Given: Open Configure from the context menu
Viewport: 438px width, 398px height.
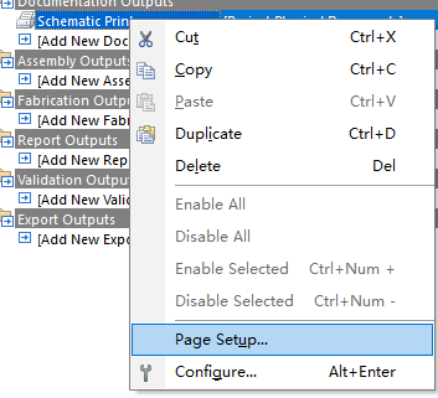Looking at the screenshot, I should point(282,372).
